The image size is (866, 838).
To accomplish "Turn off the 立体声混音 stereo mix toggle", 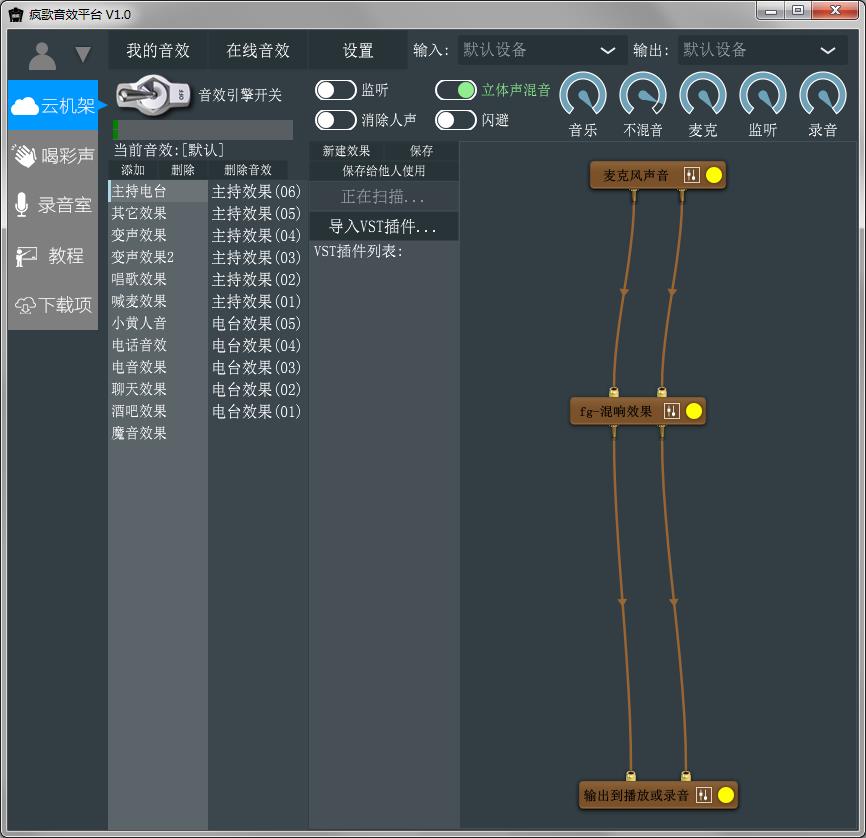I will coord(456,90).
